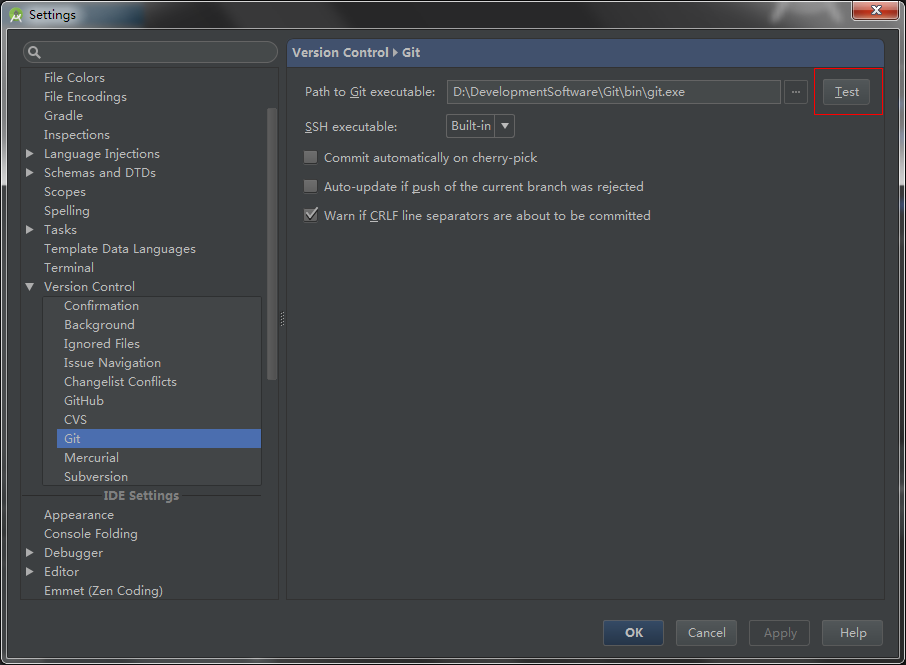Click the Android Studio icon in title bar
Viewport: 906px width, 665px height.
pos(16,15)
